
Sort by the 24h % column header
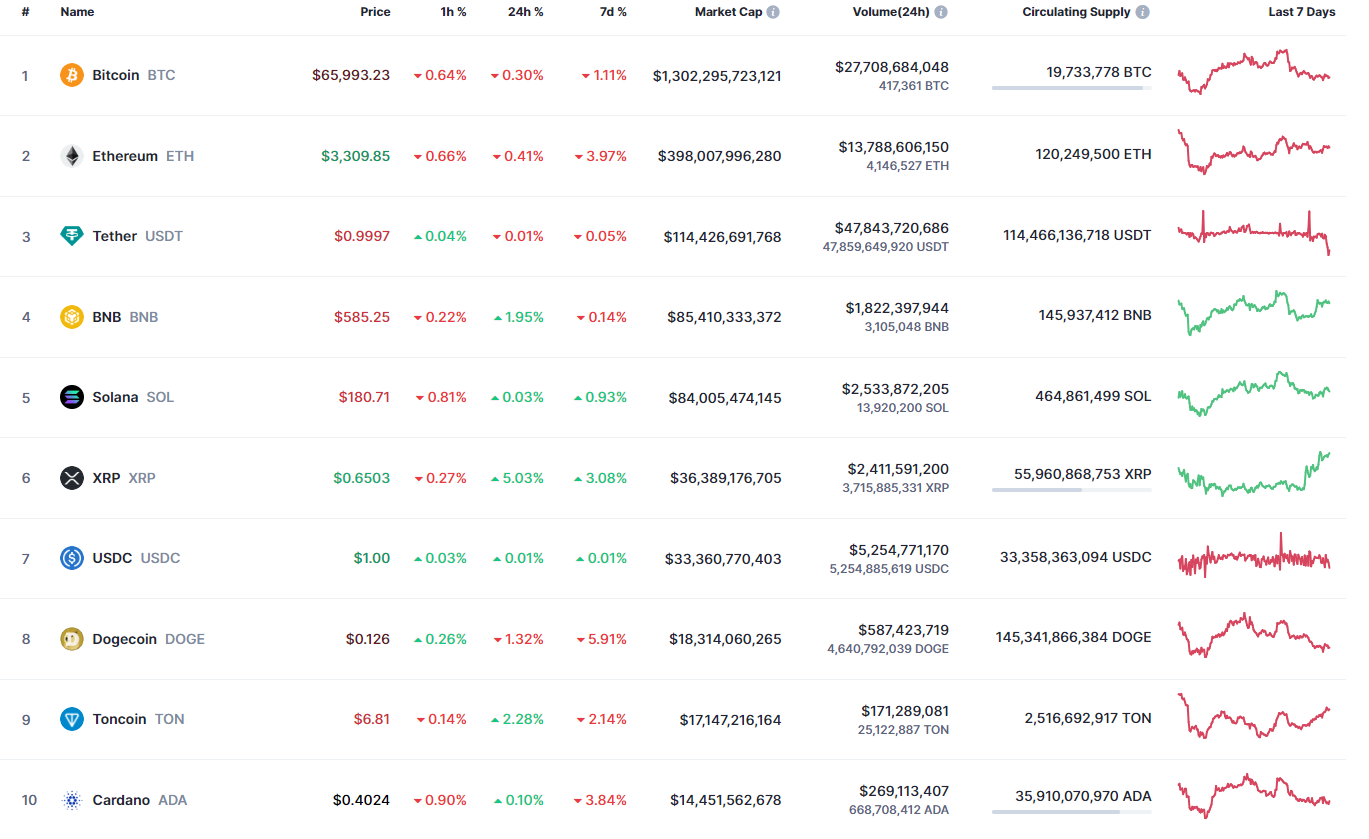(x=525, y=12)
